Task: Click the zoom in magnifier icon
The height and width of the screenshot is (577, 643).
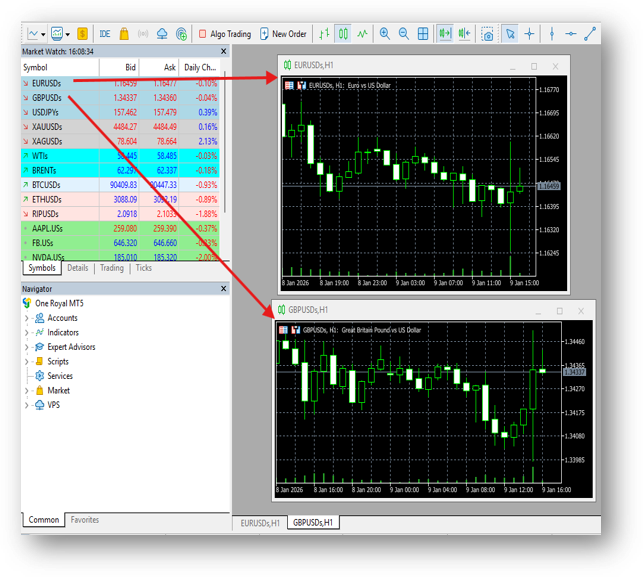Action: tap(384, 34)
